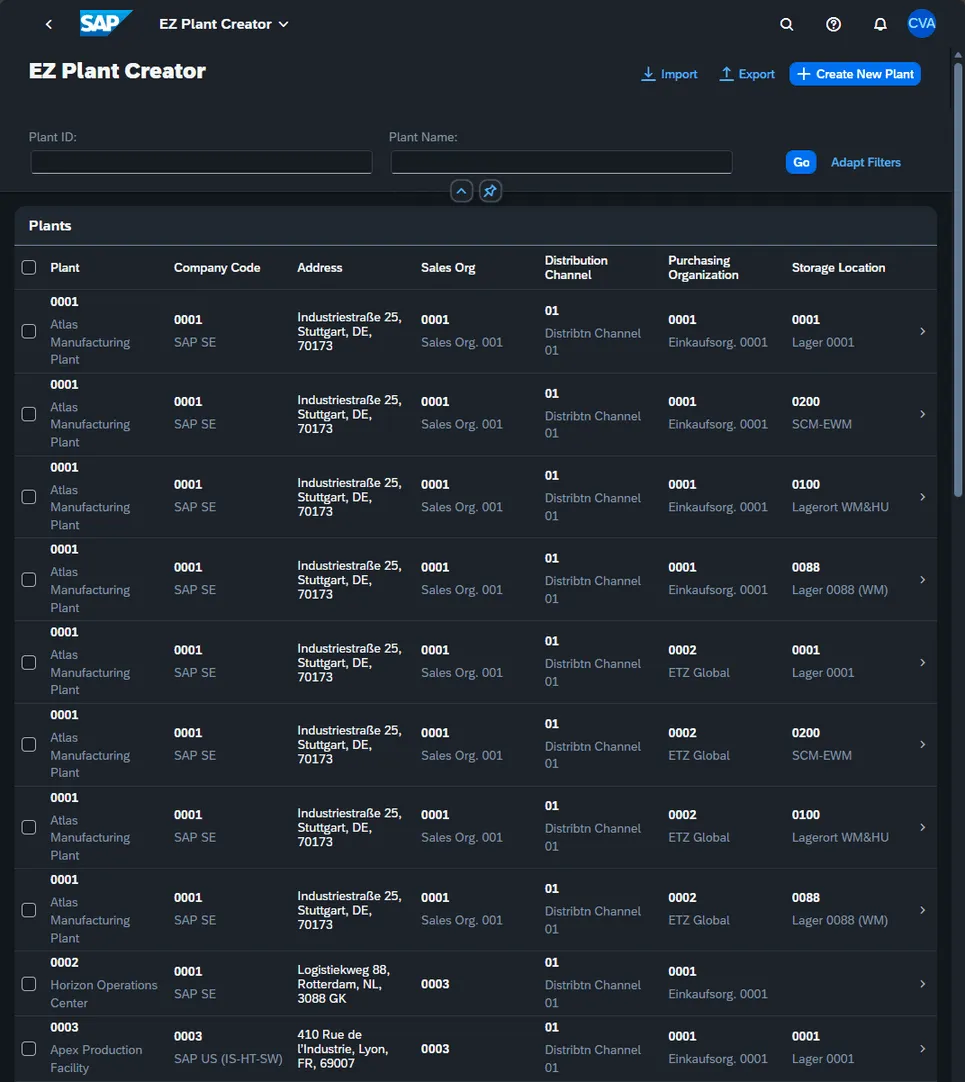Viewport: 965px width, 1082px height.
Task: Select row with Einkaufsorg. 0001 and Lagerort WM&HU
Action: click(29, 497)
